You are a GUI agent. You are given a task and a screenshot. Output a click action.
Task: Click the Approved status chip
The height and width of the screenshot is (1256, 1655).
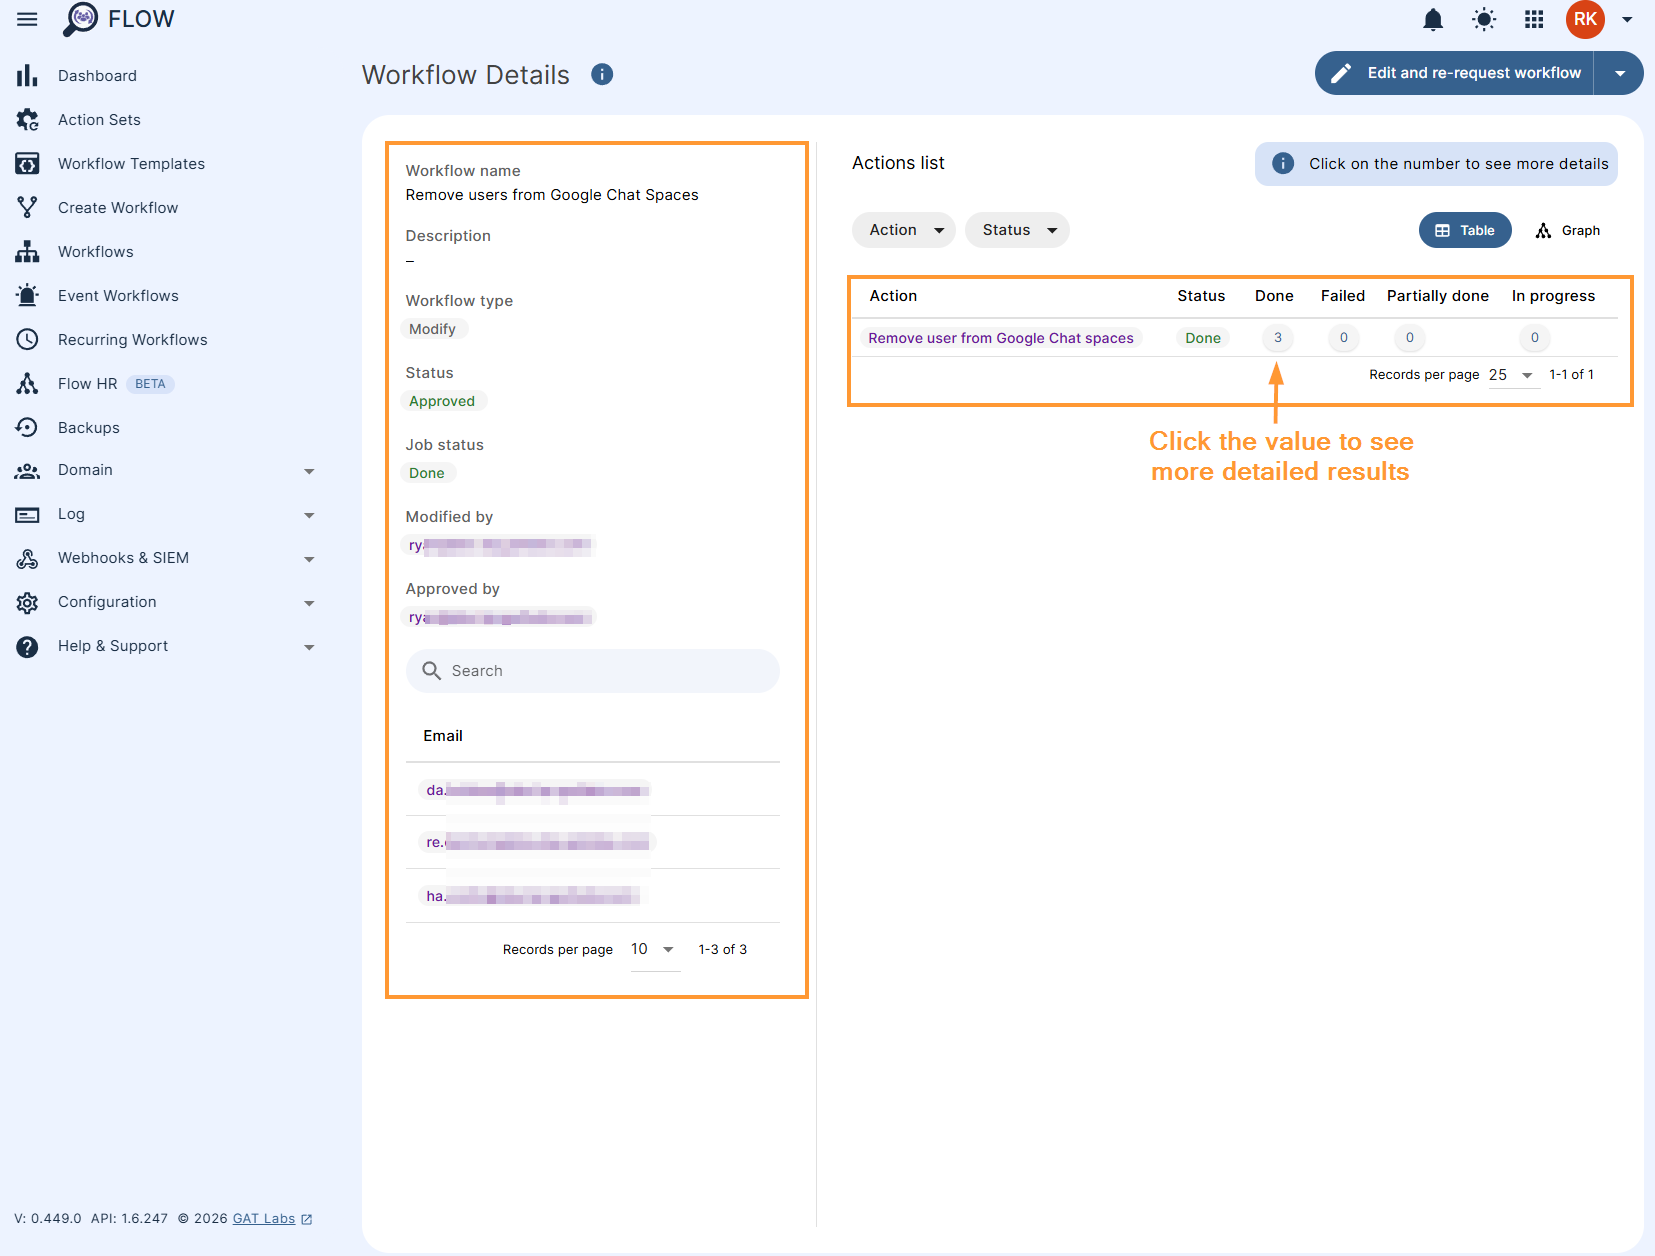(442, 401)
